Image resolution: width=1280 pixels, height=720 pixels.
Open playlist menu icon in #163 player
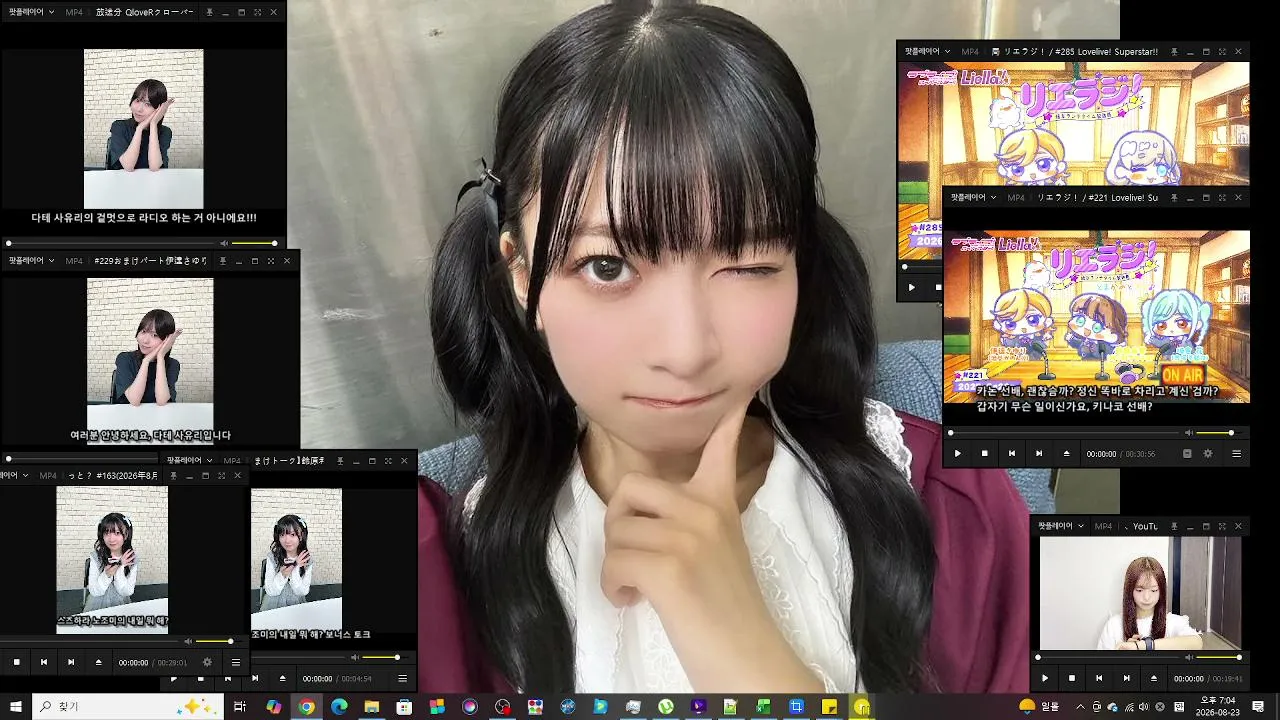pos(236,662)
